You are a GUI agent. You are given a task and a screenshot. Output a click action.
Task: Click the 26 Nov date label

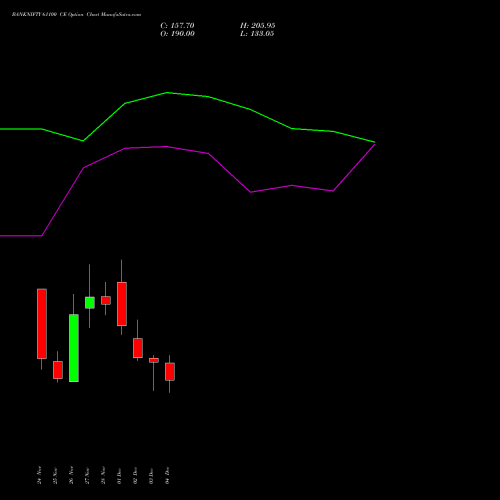[71, 475]
